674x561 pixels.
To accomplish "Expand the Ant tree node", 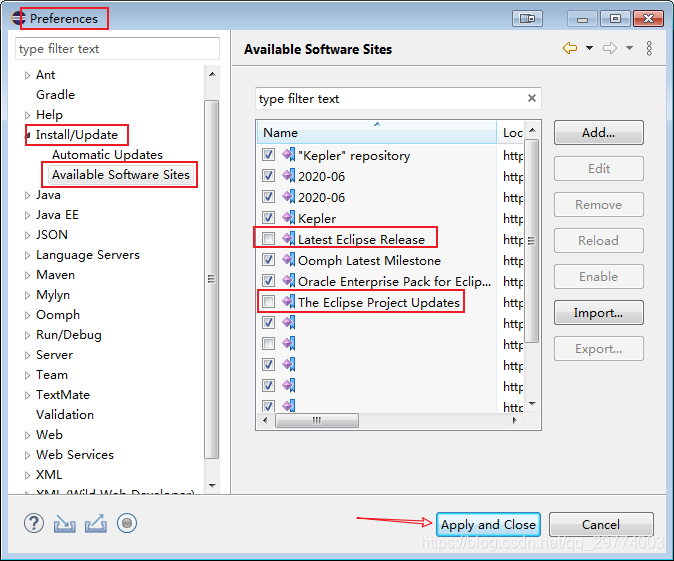I will click(x=27, y=75).
